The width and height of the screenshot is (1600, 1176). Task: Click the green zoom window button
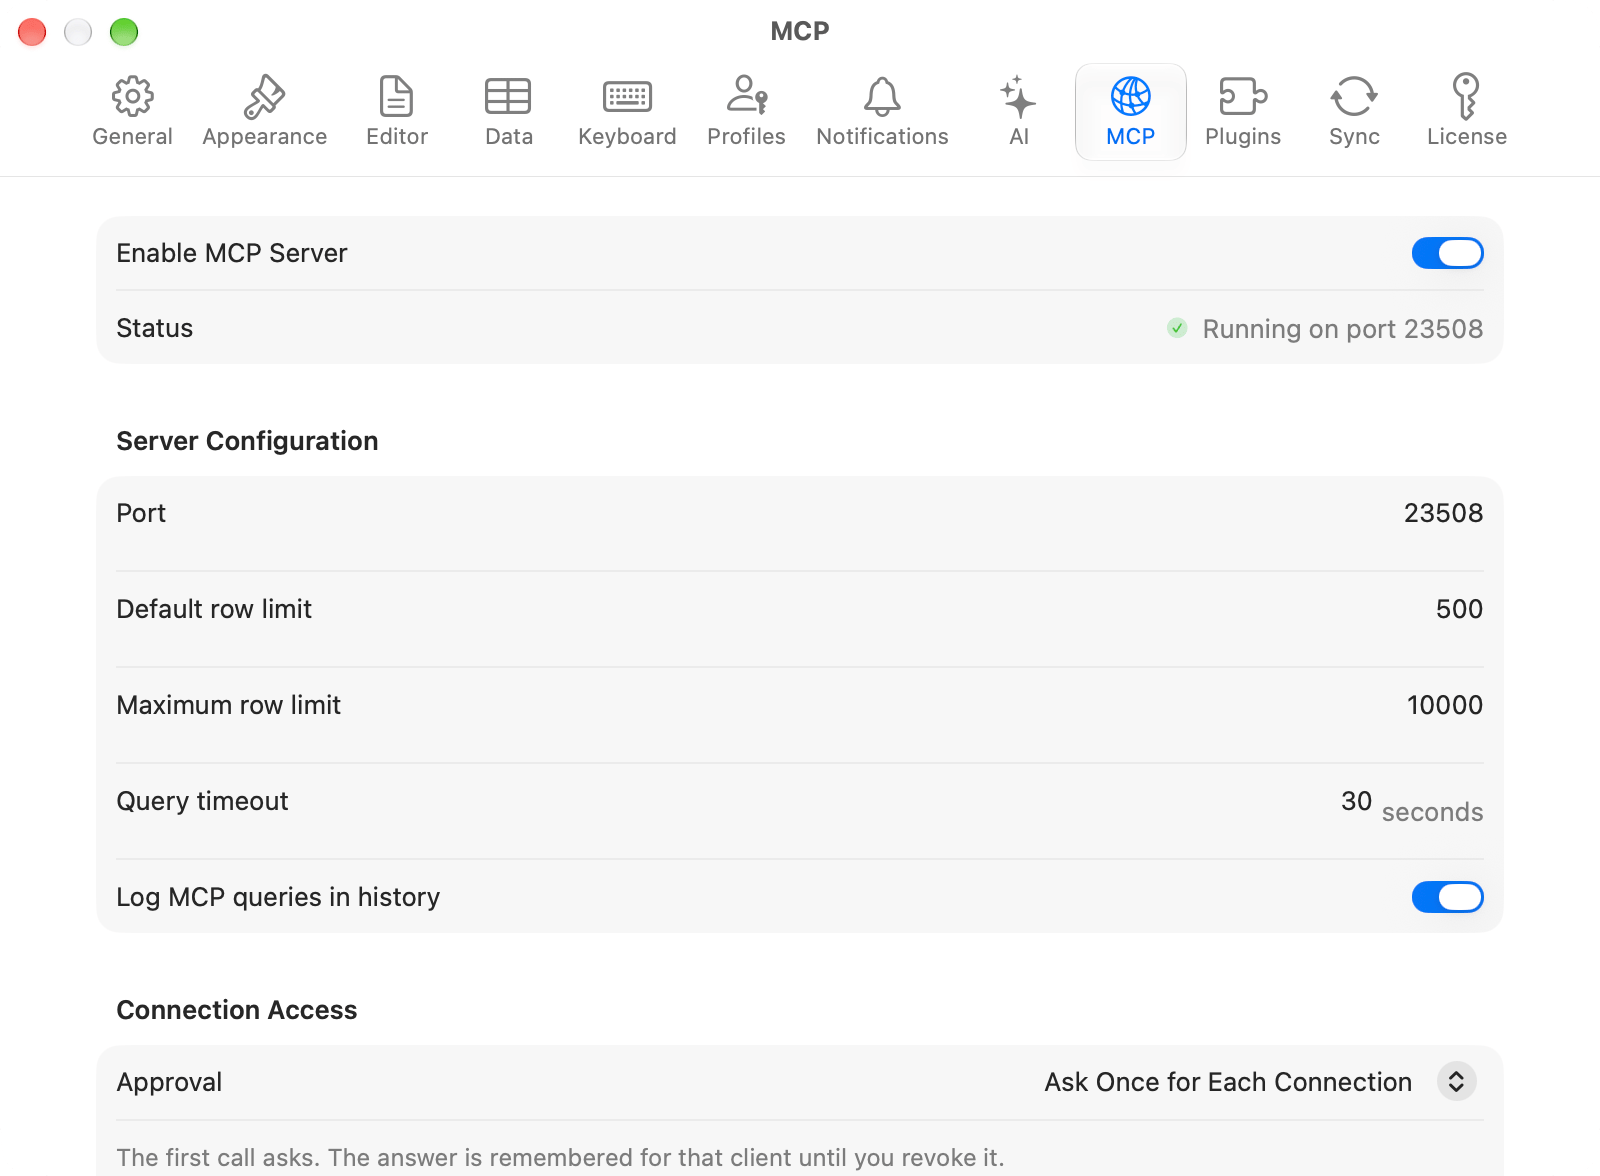pos(124,32)
